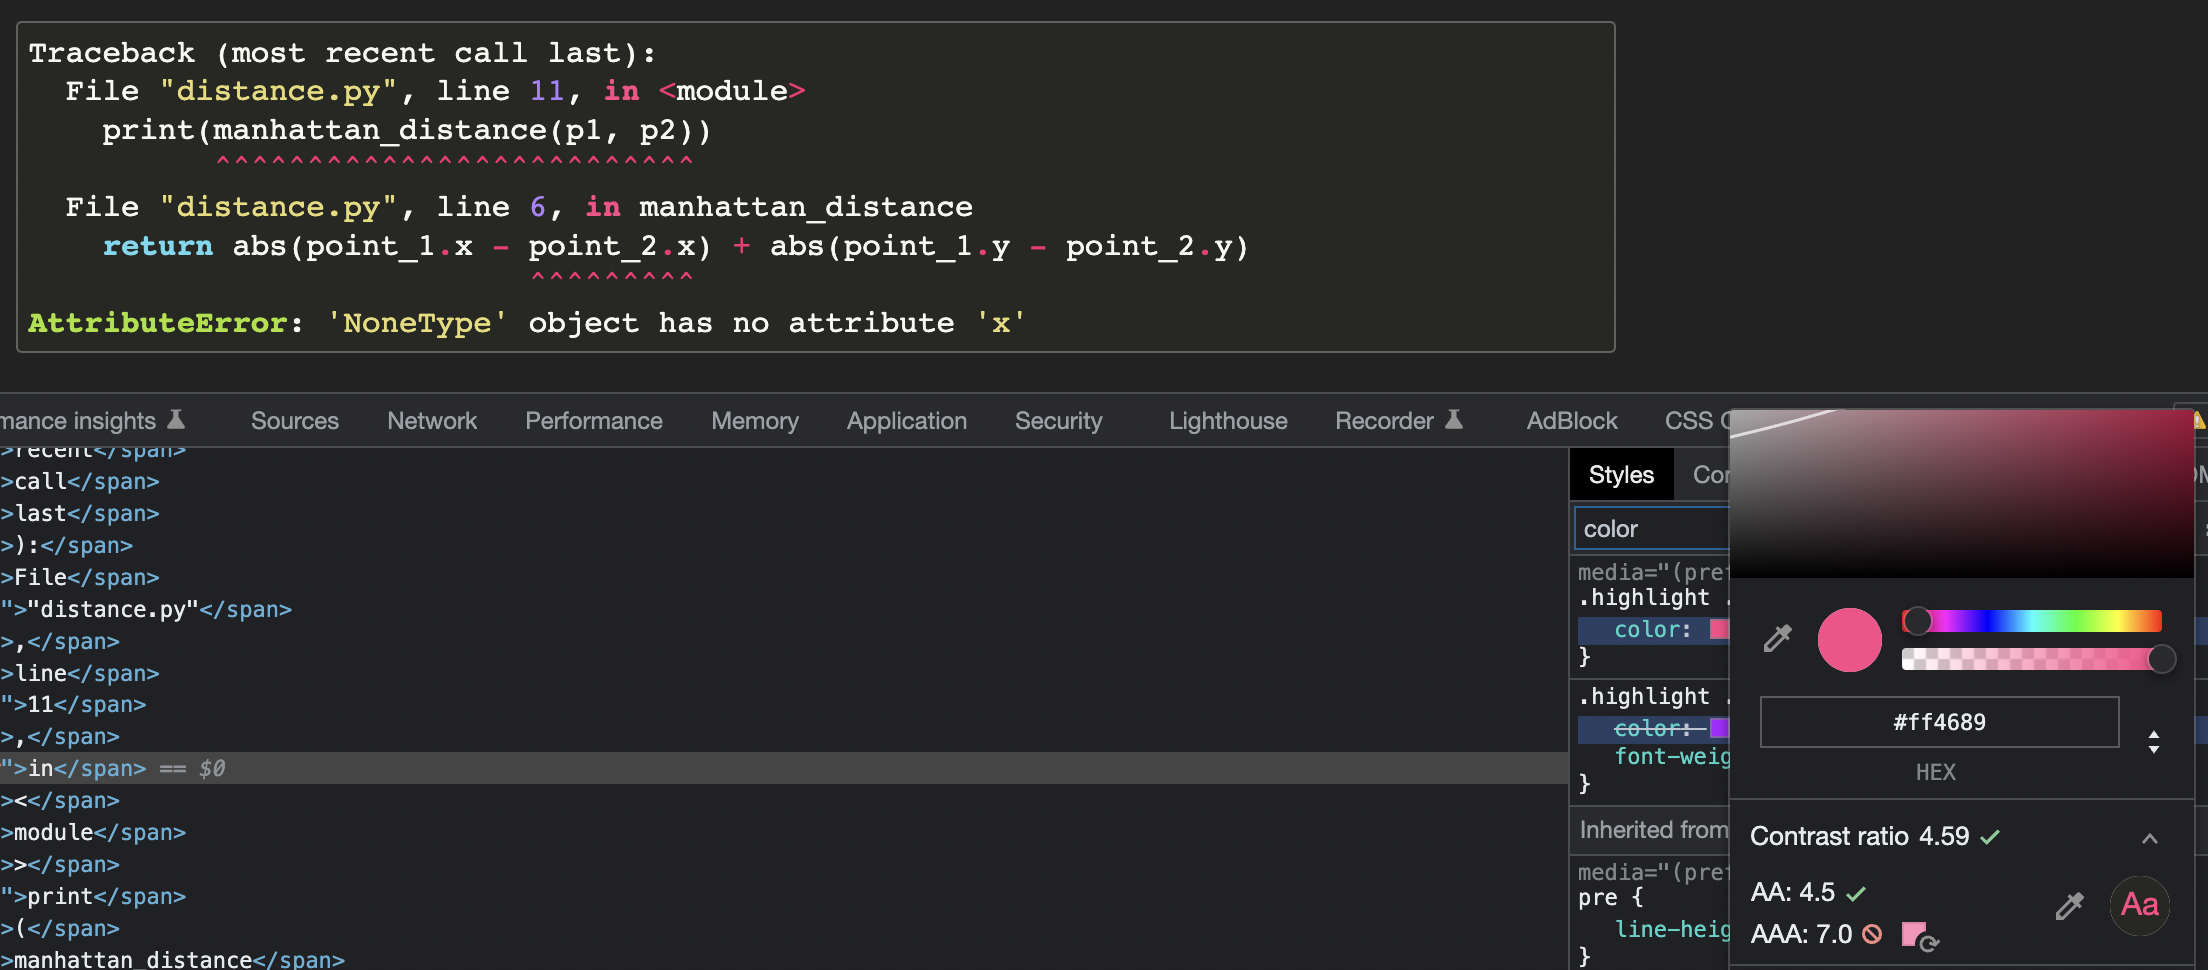Click the styles filter field containing 'color'

coord(1652,529)
